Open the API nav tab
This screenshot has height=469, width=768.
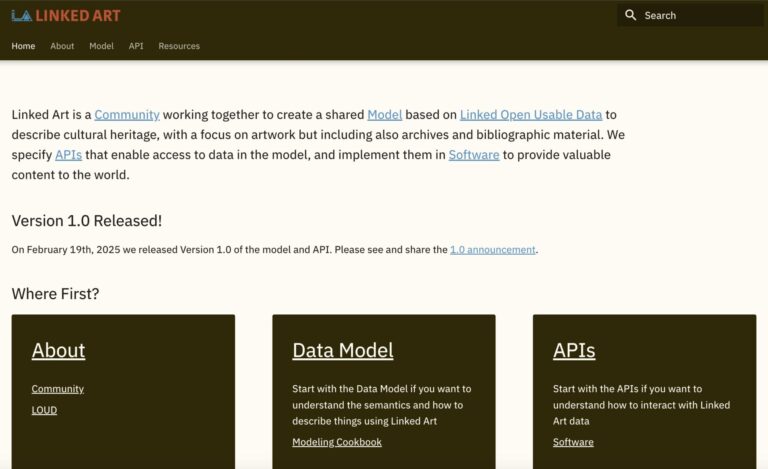point(136,46)
